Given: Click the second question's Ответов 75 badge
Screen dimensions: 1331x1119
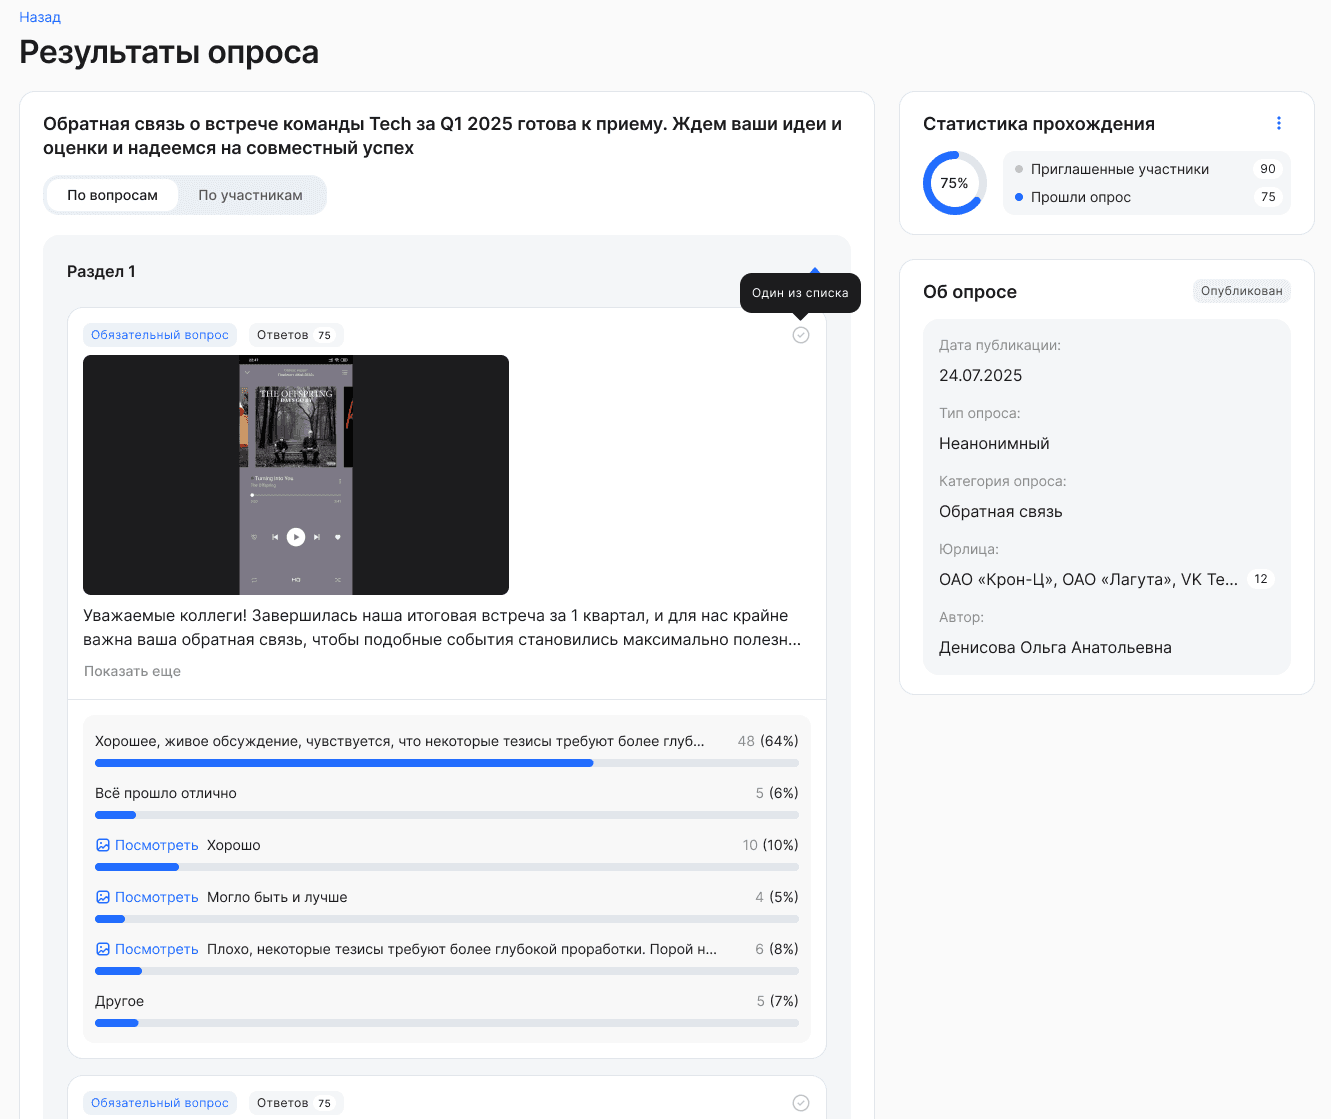Looking at the screenshot, I should coord(295,1103).
